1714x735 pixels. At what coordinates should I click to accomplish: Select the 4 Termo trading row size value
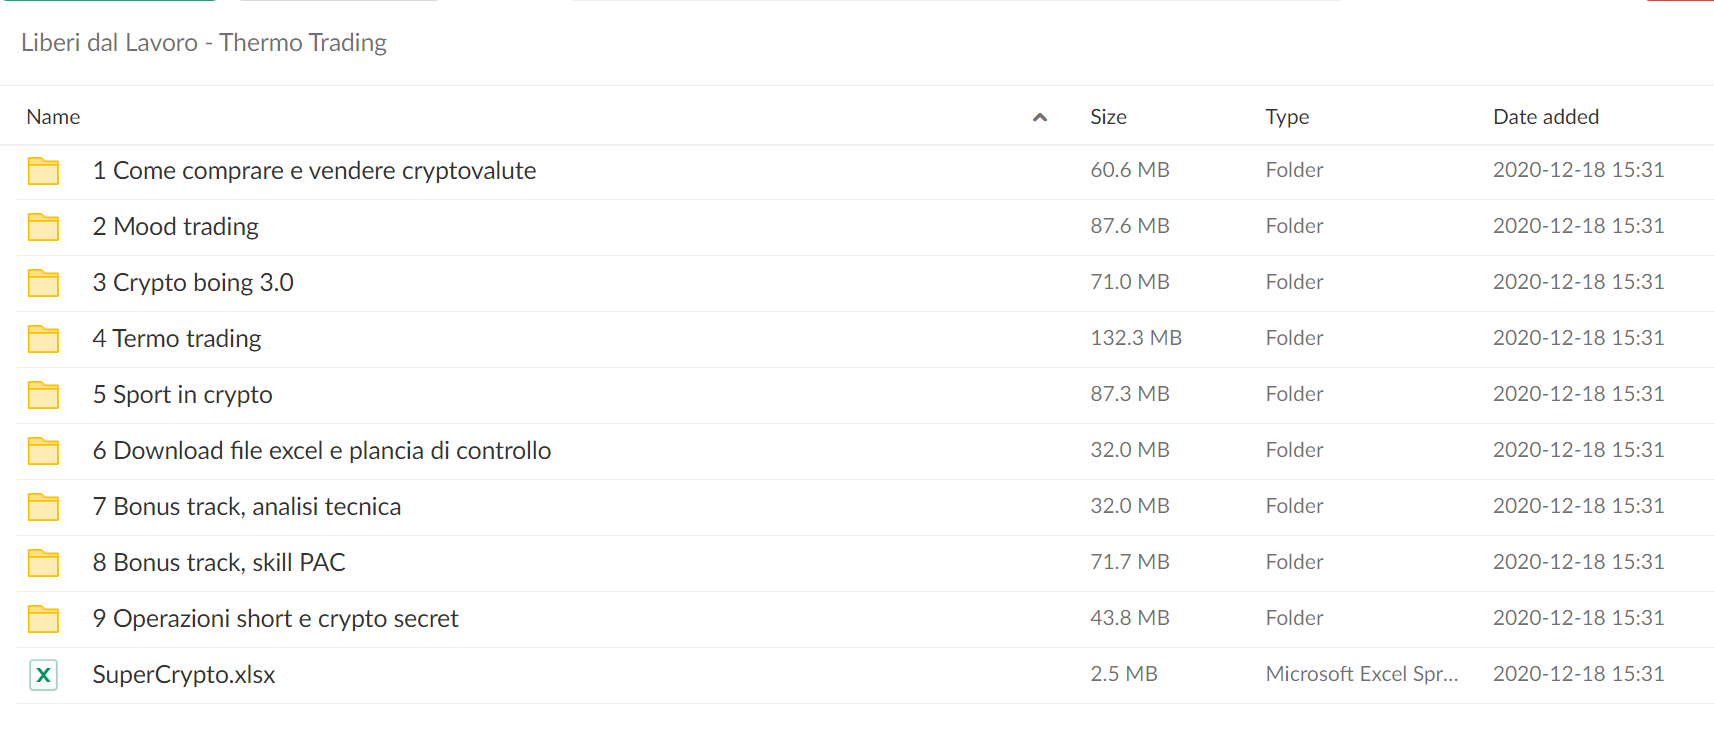[x=1136, y=338]
